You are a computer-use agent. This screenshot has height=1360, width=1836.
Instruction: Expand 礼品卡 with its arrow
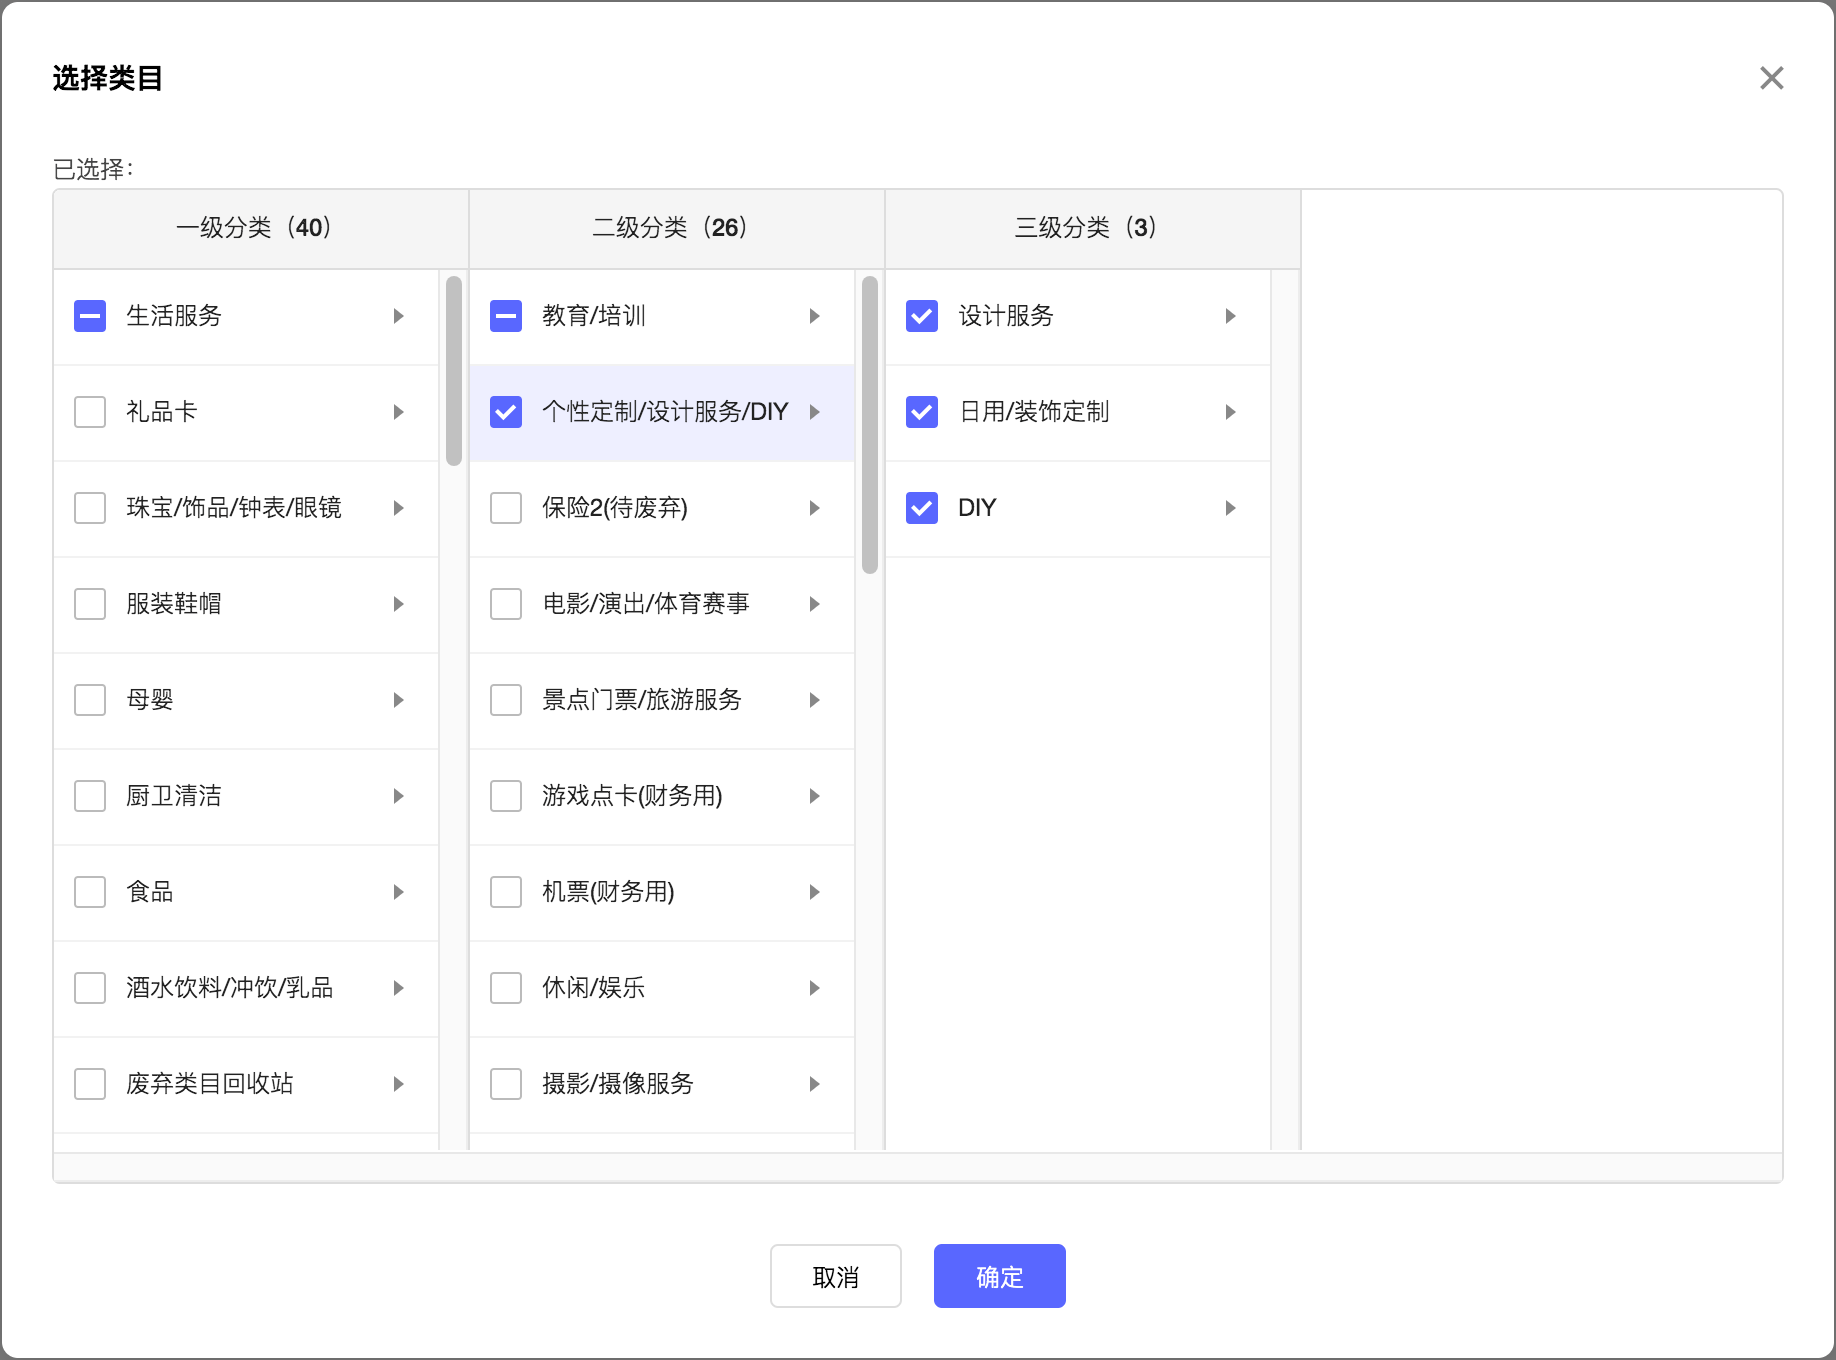click(399, 412)
